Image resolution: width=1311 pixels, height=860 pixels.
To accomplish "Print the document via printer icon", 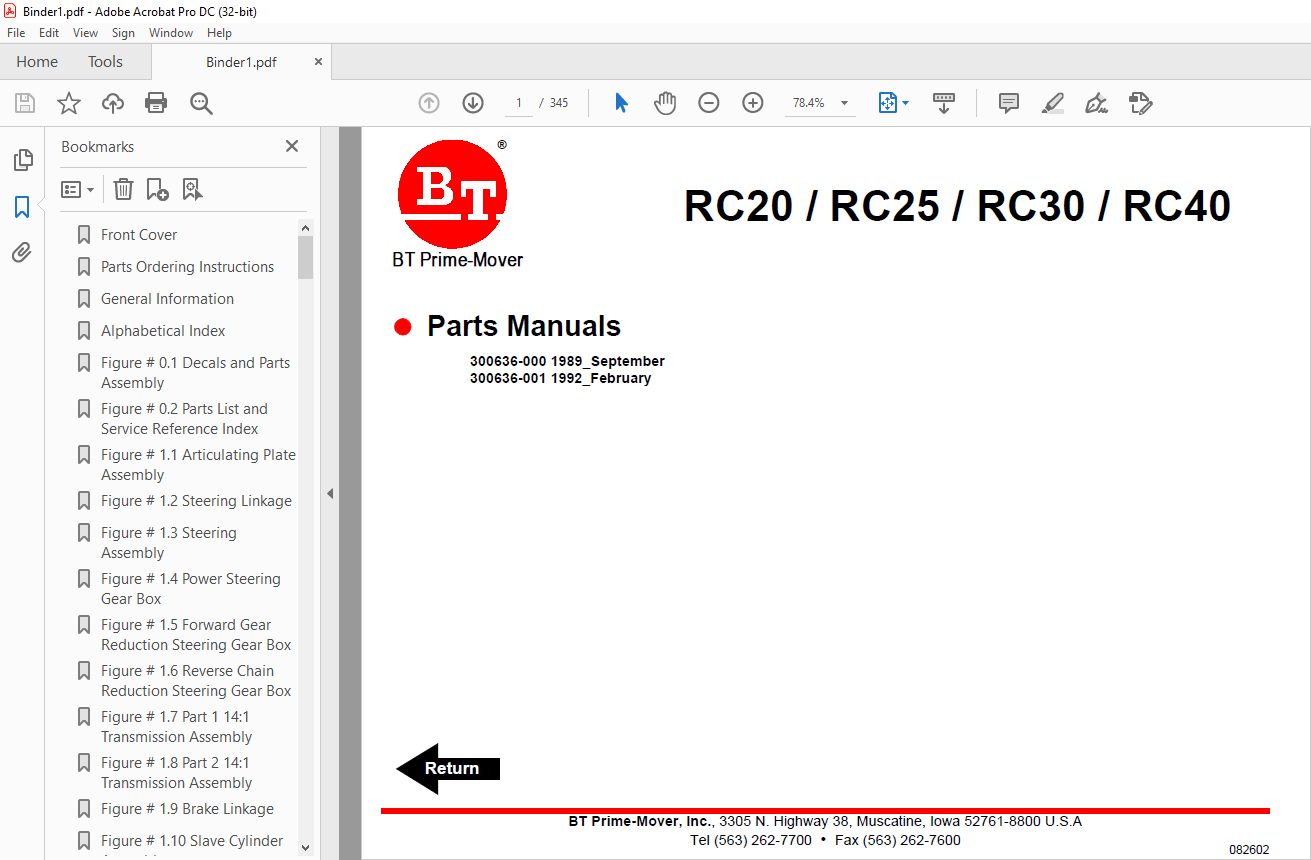I will click(156, 103).
